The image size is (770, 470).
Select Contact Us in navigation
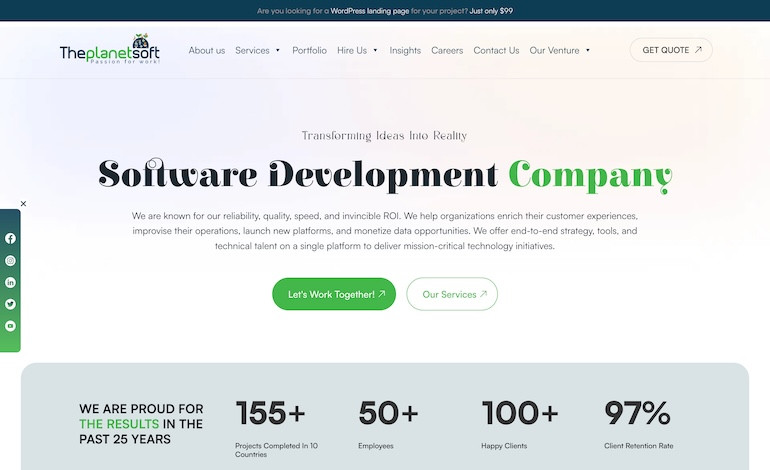(x=496, y=50)
